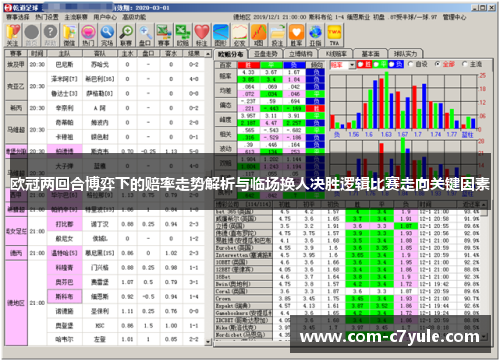Switch to the 欧赔分布 tab
The width and height of the screenshot is (500, 362).
point(230,54)
